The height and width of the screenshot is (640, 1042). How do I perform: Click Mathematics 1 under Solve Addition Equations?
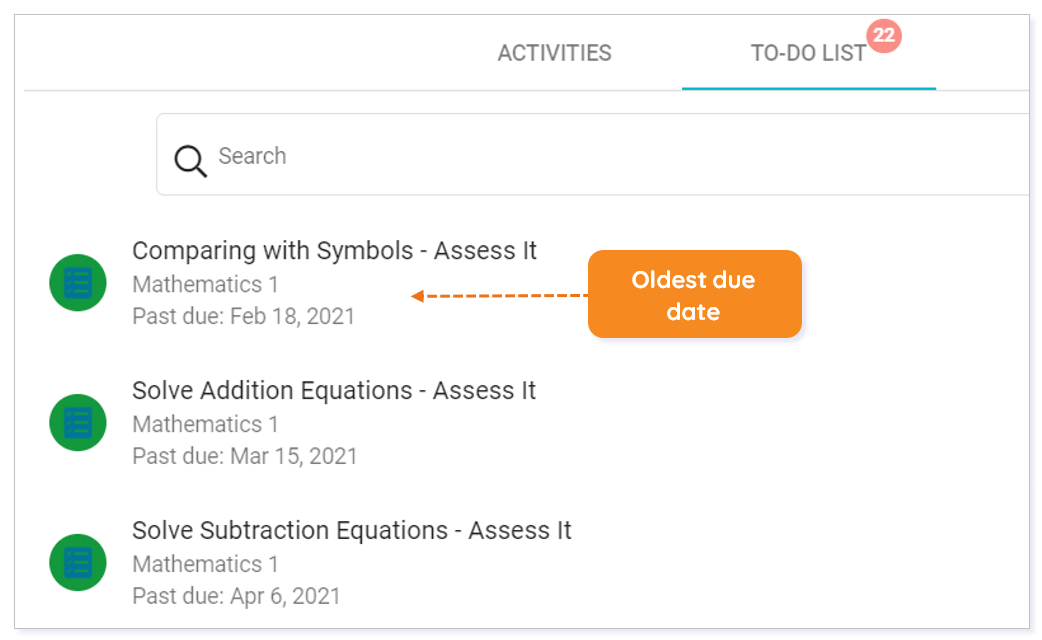(205, 425)
